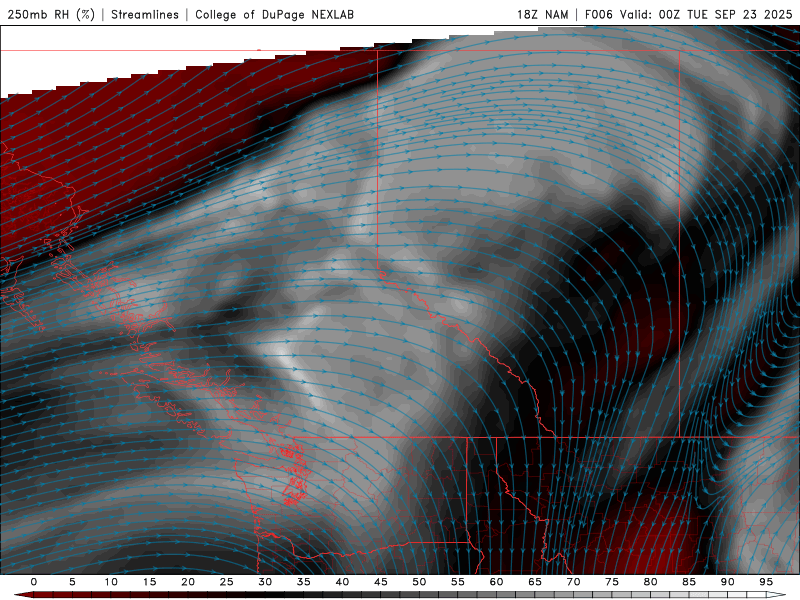Click the '75' colorbar label
This screenshot has height=600, width=800.
click(x=612, y=582)
